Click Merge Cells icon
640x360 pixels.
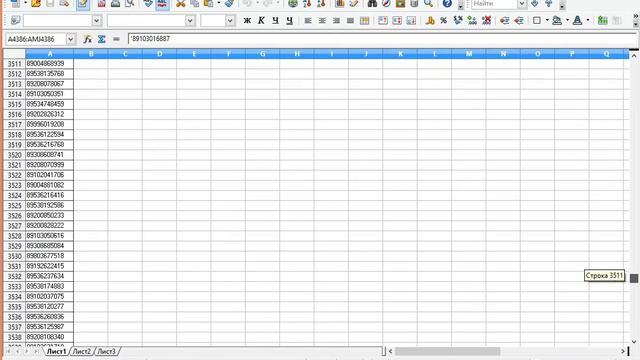click(364, 20)
